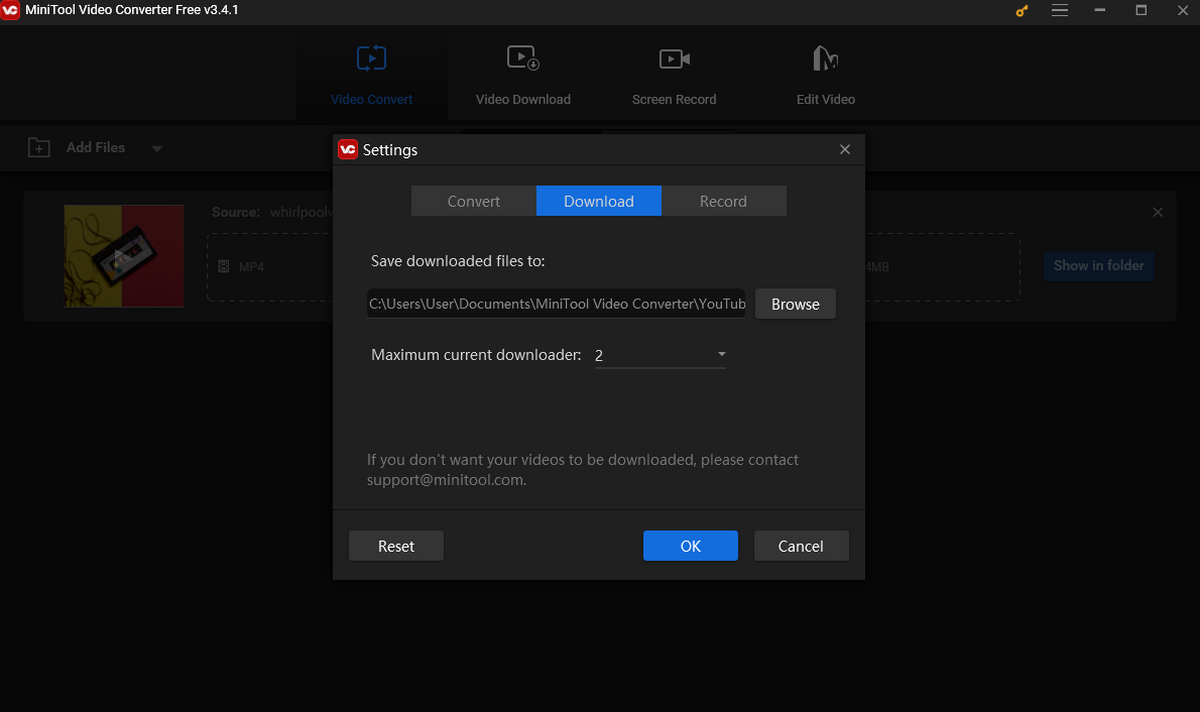Click the MiniTool app logo in title bar

pos(10,10)
